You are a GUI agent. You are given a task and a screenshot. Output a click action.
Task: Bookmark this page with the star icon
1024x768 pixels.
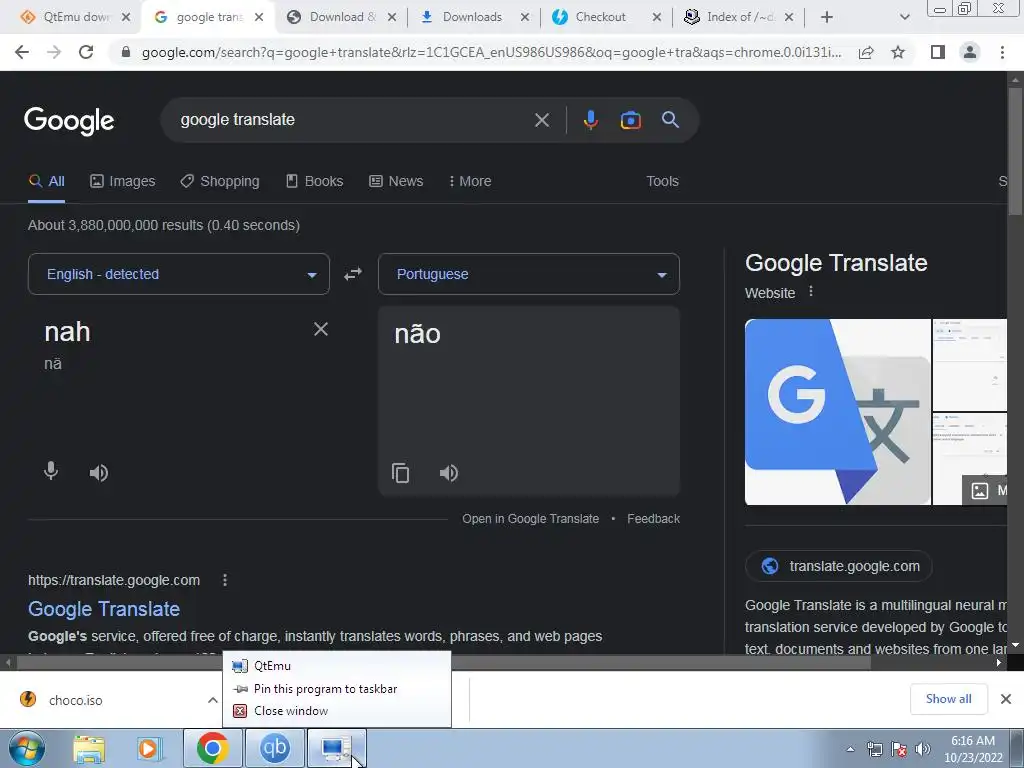click(898, 52)
